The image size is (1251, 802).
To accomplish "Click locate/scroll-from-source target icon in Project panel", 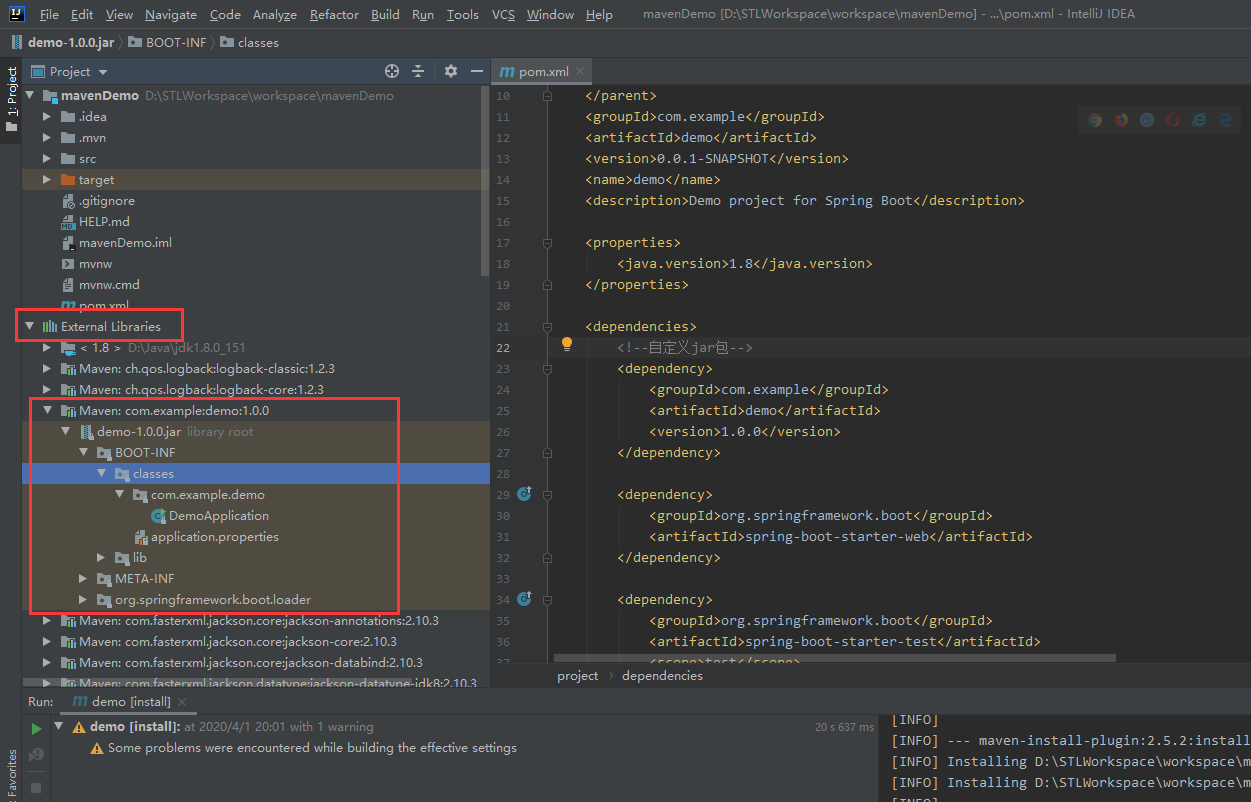I will tap(392, 71).
